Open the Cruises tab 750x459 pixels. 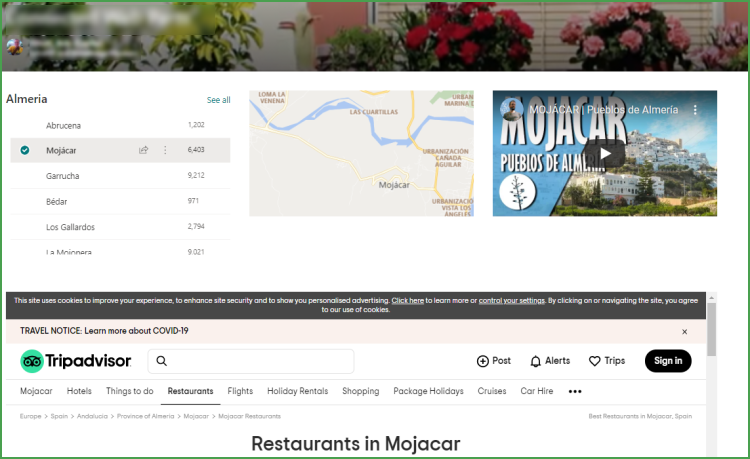[x=492, y=391]
